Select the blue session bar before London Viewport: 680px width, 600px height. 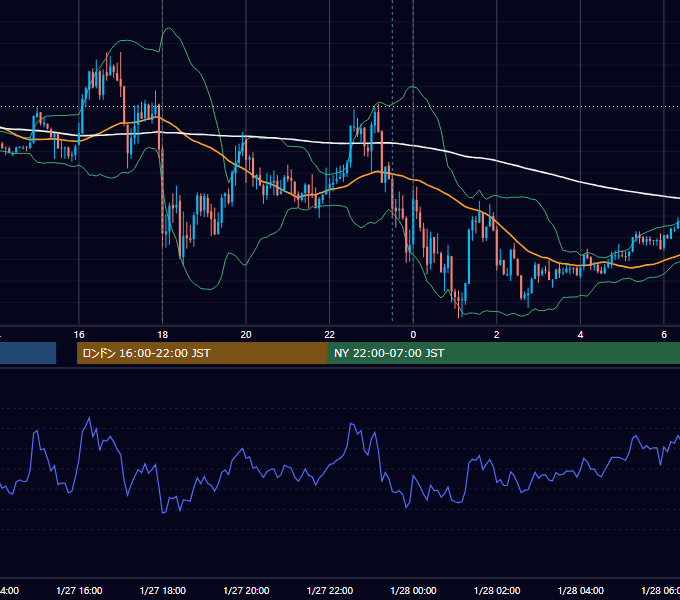[x=28, y=353]
